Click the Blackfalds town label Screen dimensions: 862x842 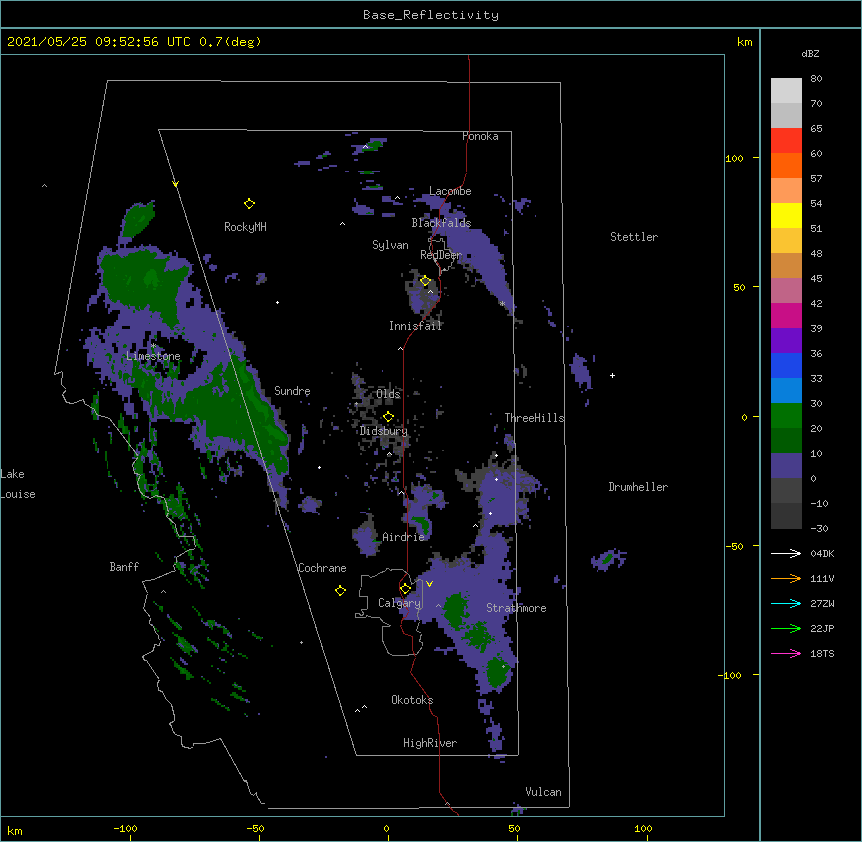441,223
